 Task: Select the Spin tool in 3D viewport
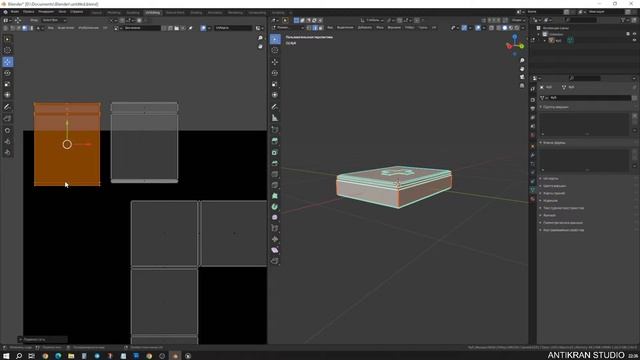click(x=275, y=207)
